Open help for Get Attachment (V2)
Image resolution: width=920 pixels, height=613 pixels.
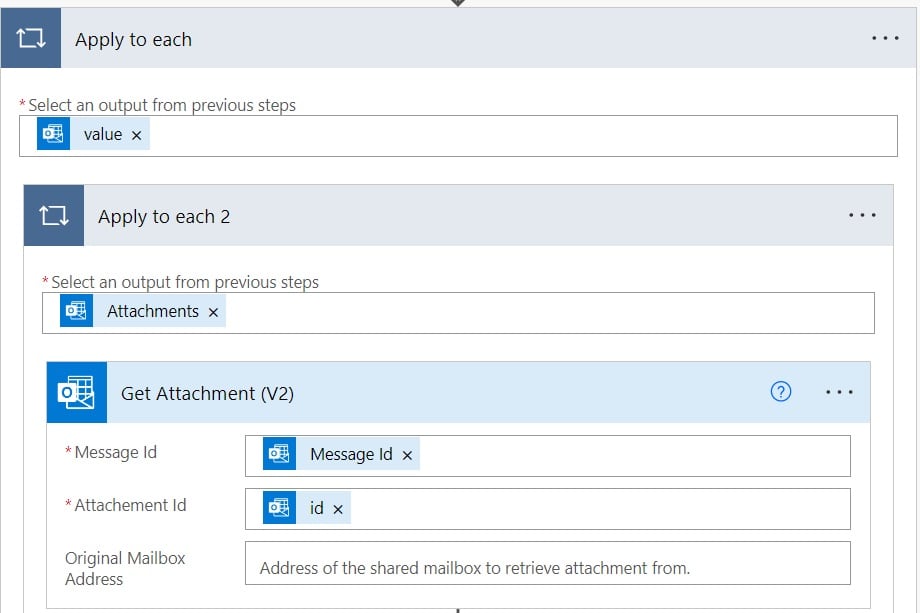click(x=781, y=391)
